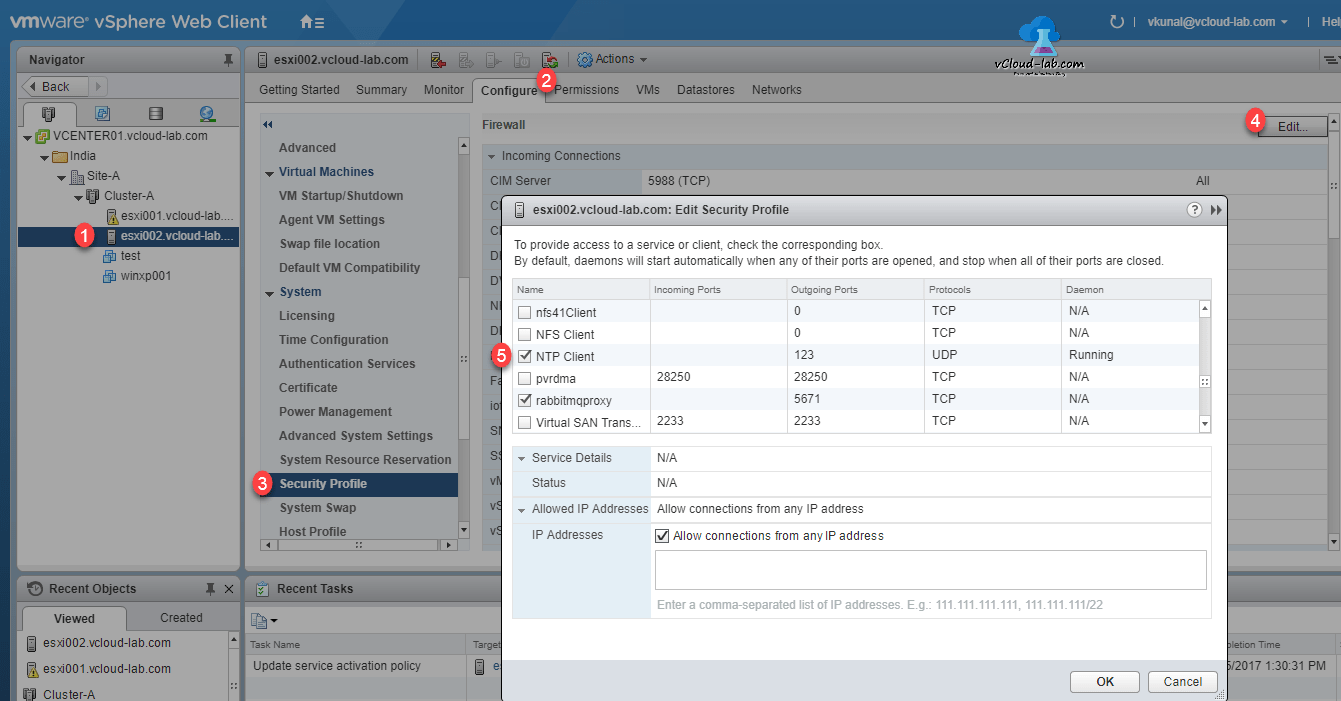Open the Networking inventory view icon

pos(206,113)
